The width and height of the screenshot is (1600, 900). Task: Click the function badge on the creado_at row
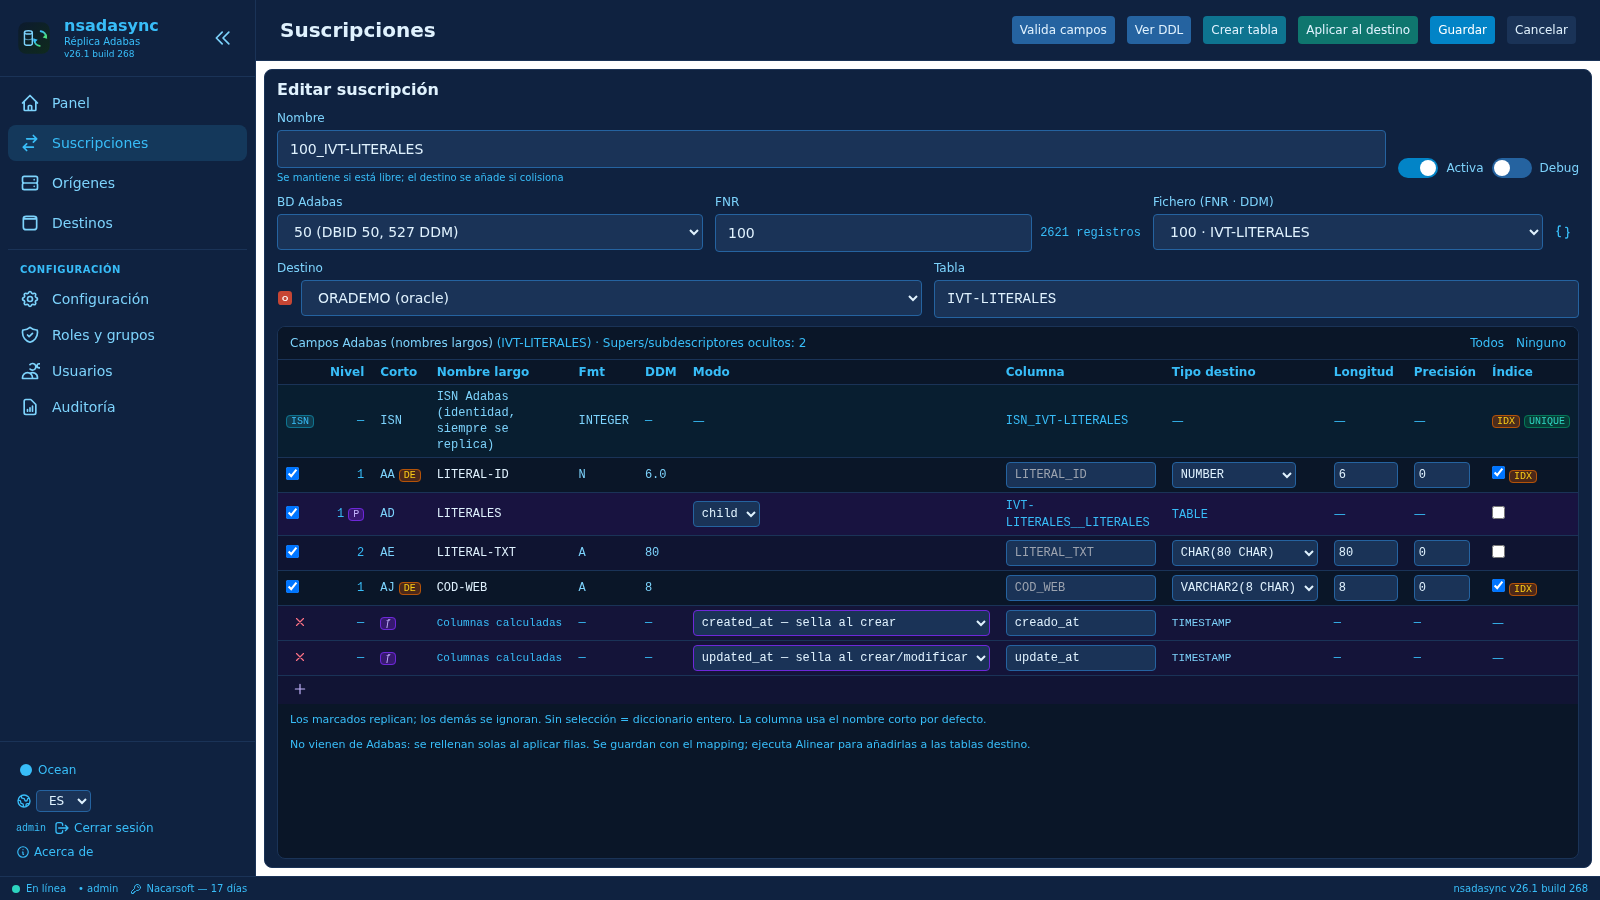tap(388, 623)
